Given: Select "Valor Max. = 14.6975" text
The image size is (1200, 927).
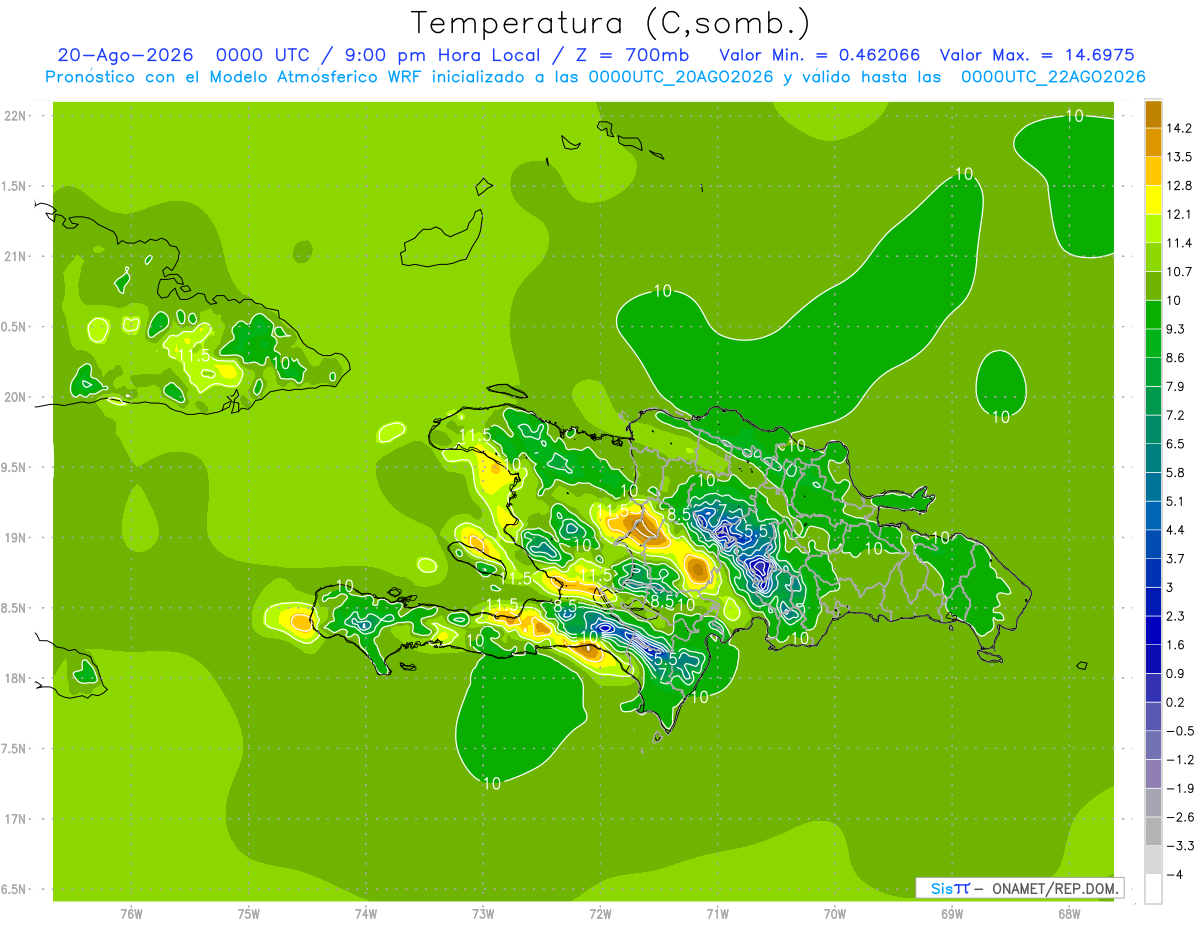Looking at the screenshot, I should (x=1038, y=55).
